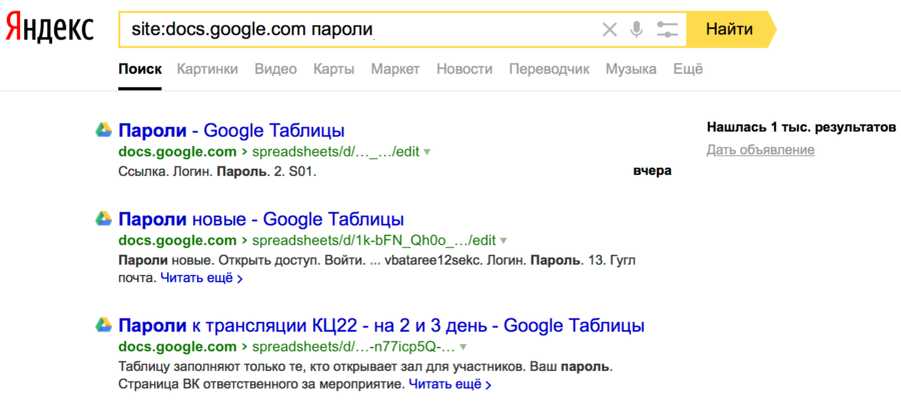Click snippet 'Ссылка. Логин. Пароль. 2. S01.'
Image resolution: width=901 pixels, height=406 pixels.
(x=218, y=171)
